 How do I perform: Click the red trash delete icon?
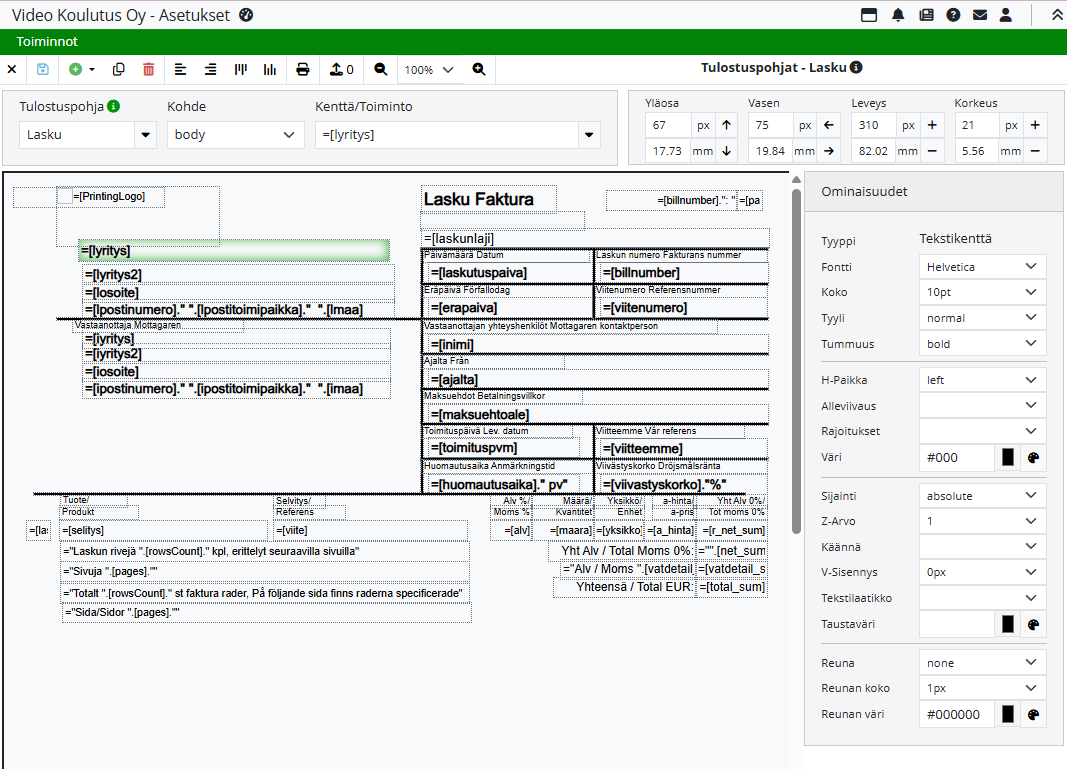click(148, 69)
